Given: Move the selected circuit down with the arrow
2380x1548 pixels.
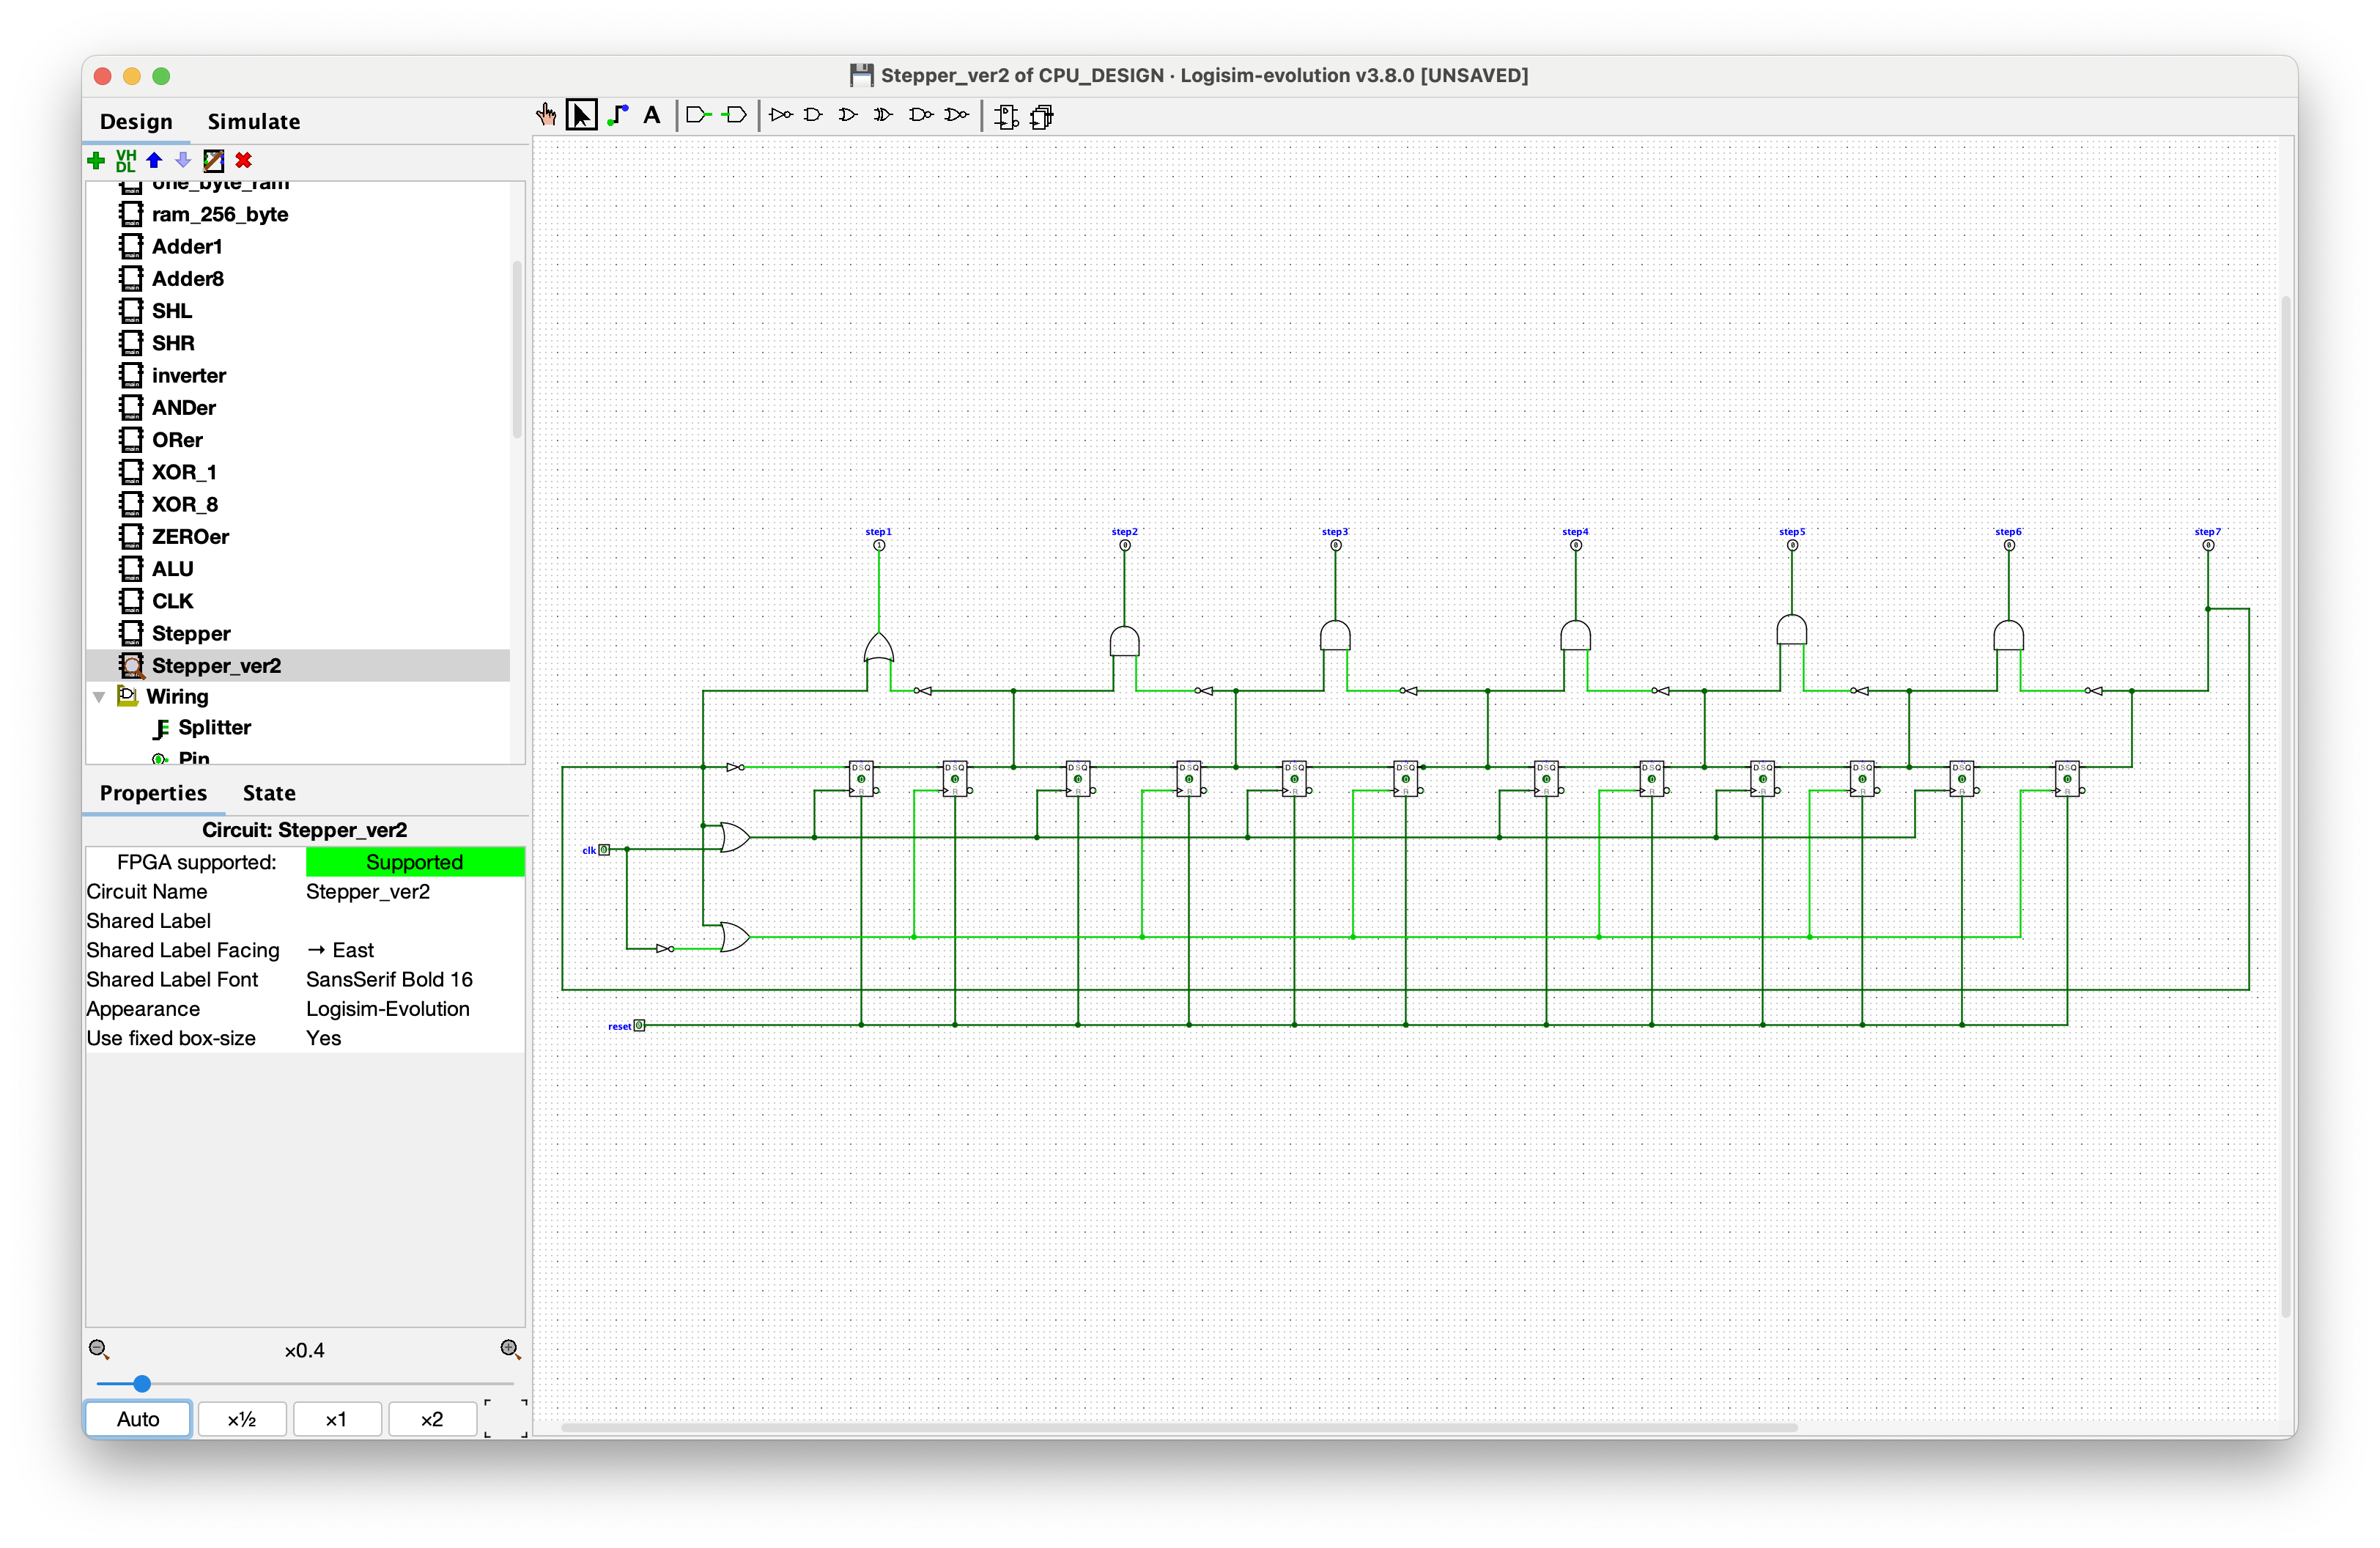Looking at the screenshot, I should pos(183,160).
